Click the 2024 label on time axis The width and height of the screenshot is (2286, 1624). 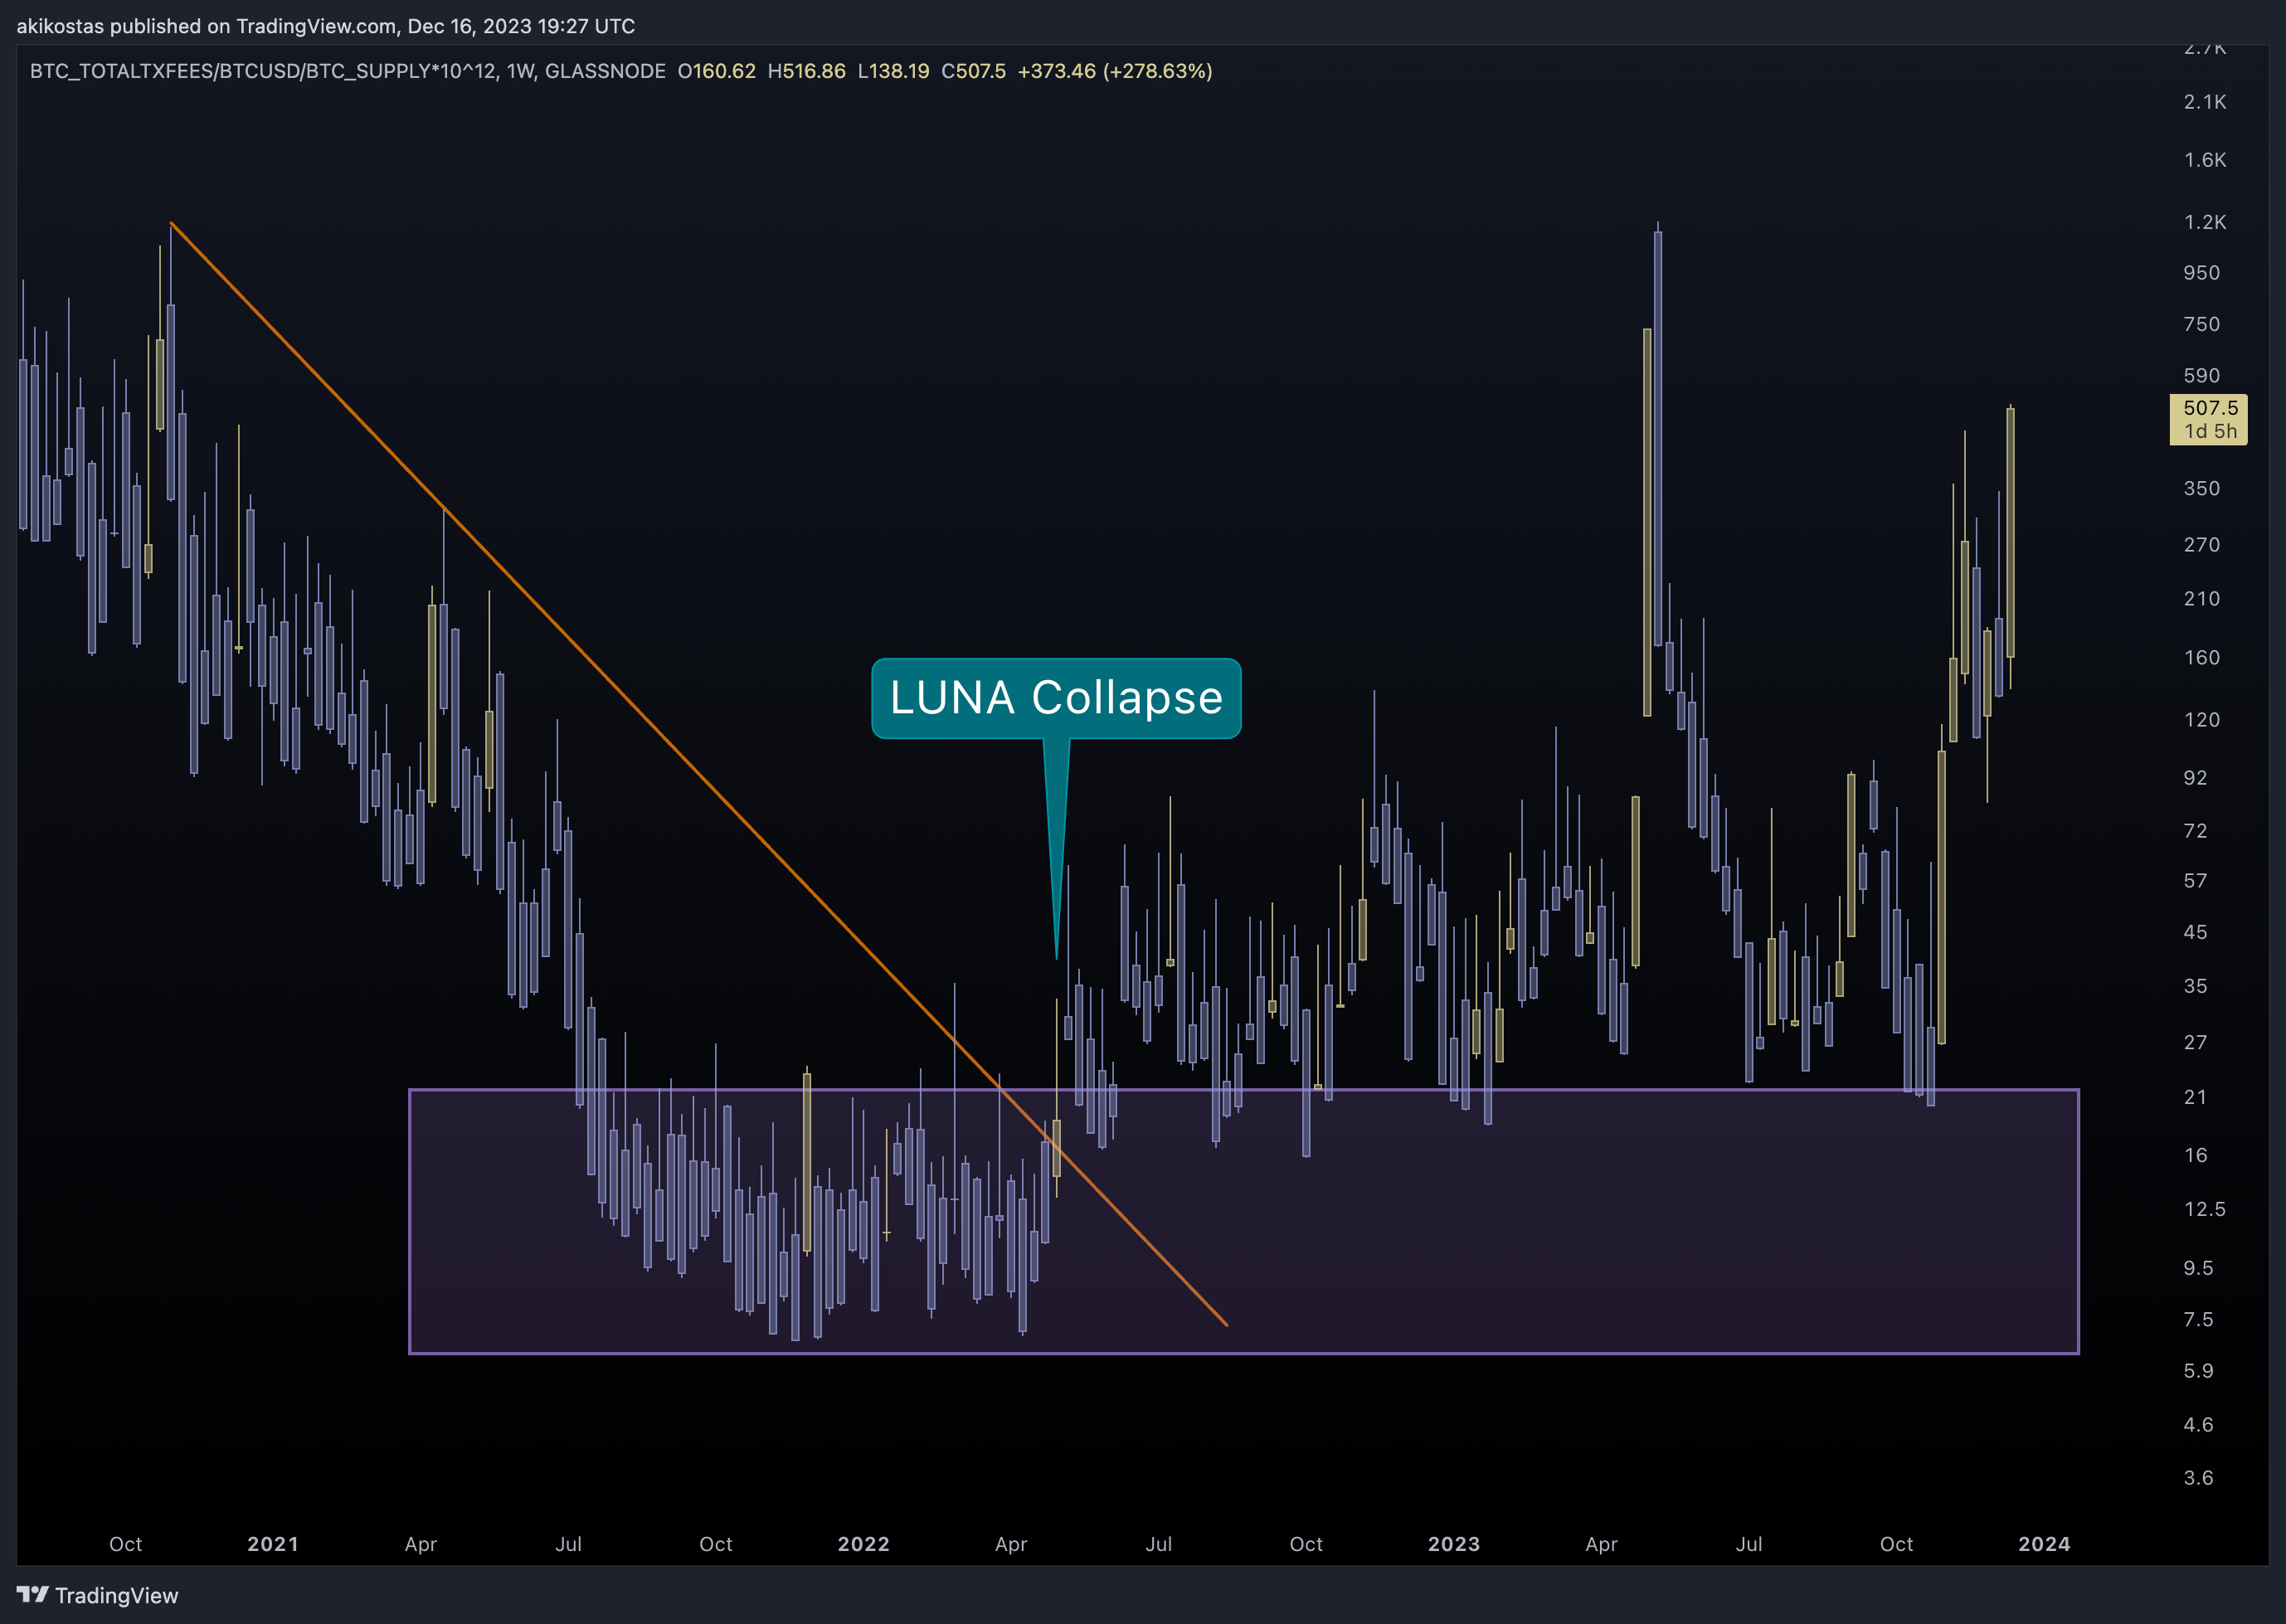pos(2044,1544)
